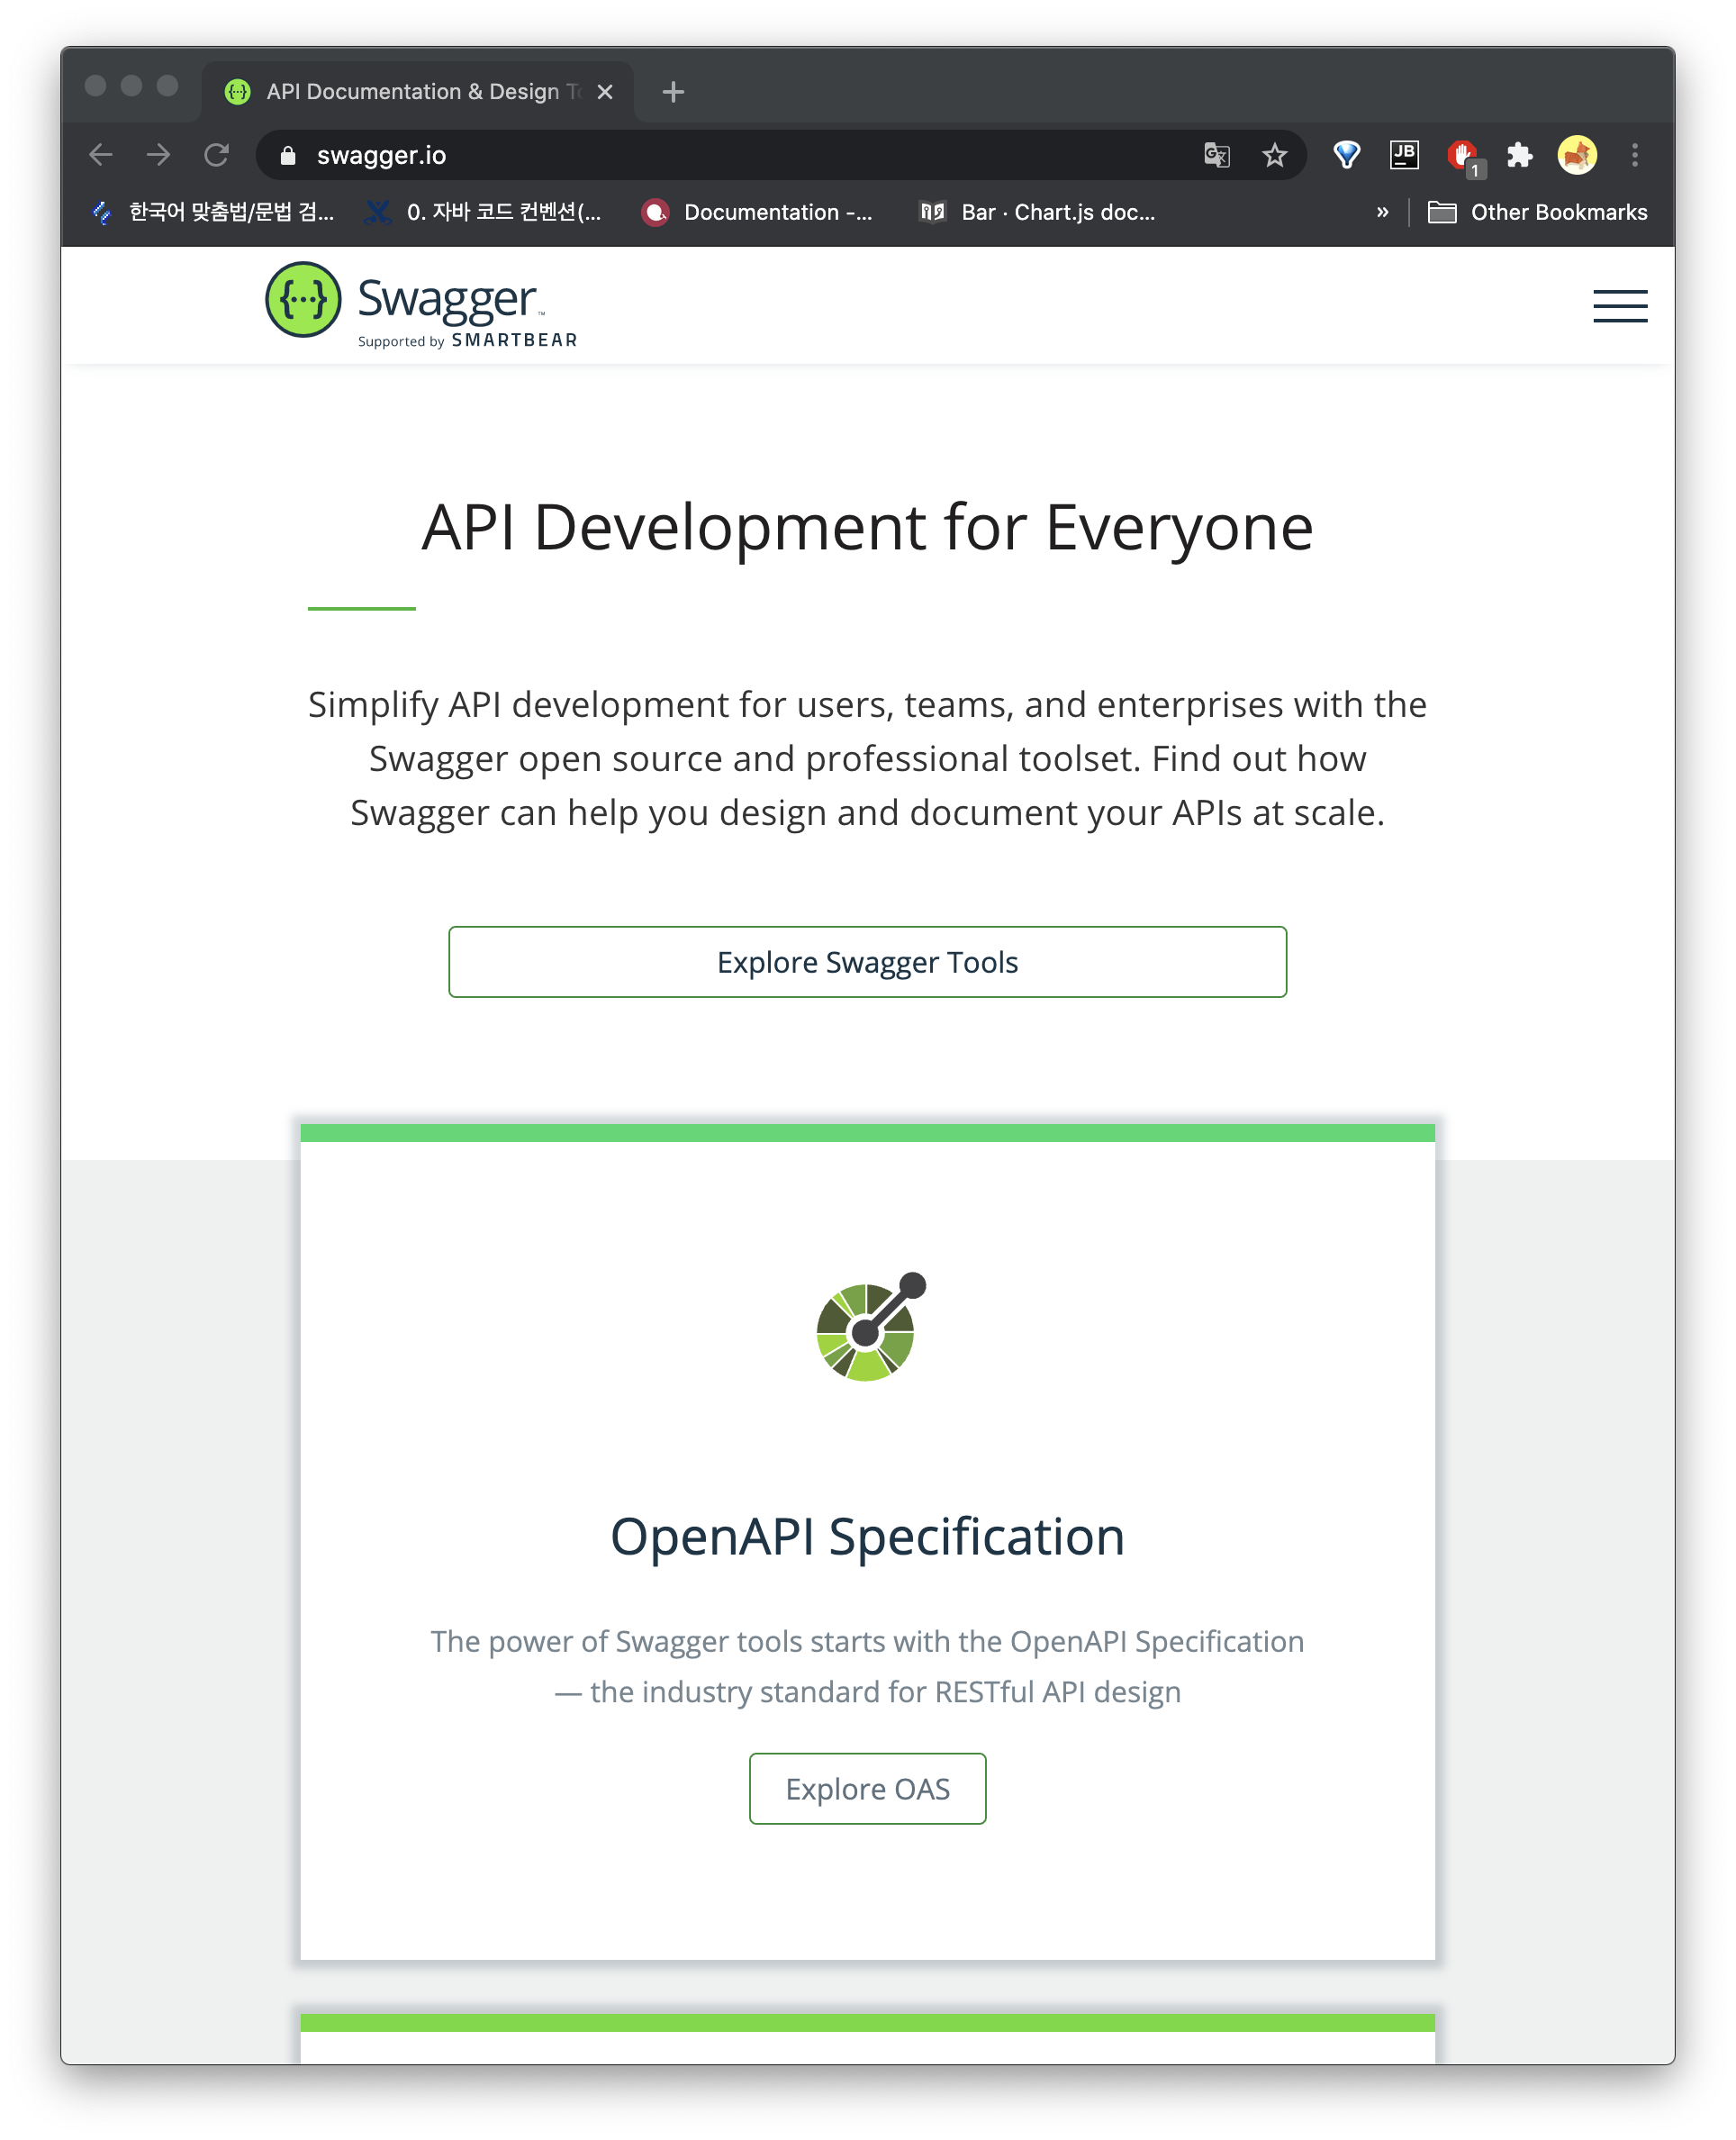Expand hidden bookmarks chevron
This screenshot has height=2140, width=1736.
coord(1382,212)
